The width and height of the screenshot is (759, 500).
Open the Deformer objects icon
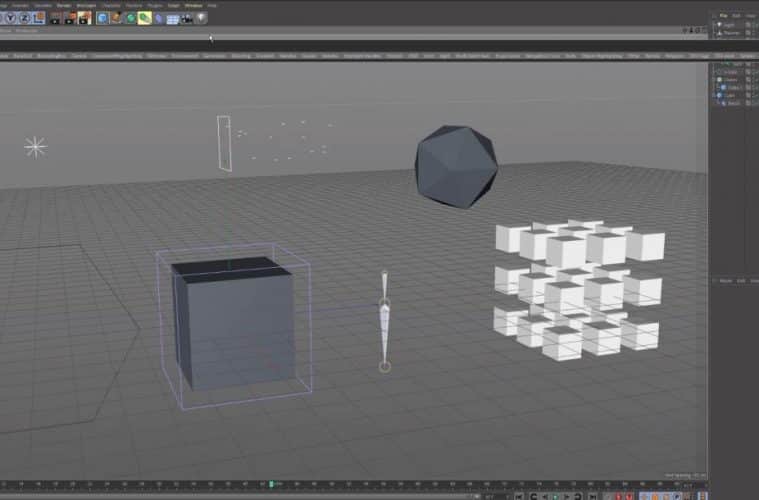coord(159,18)
